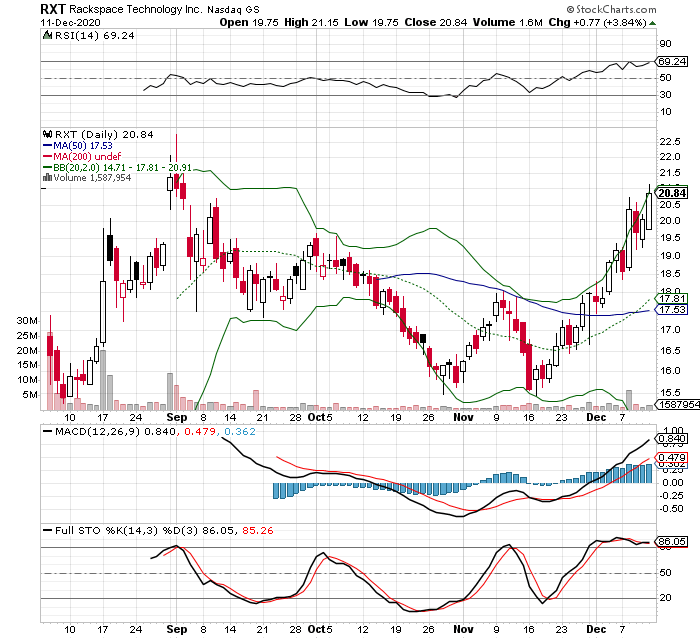Click the red stochastic %D value 85.26

pyautogui.click(x=258, y=530)
